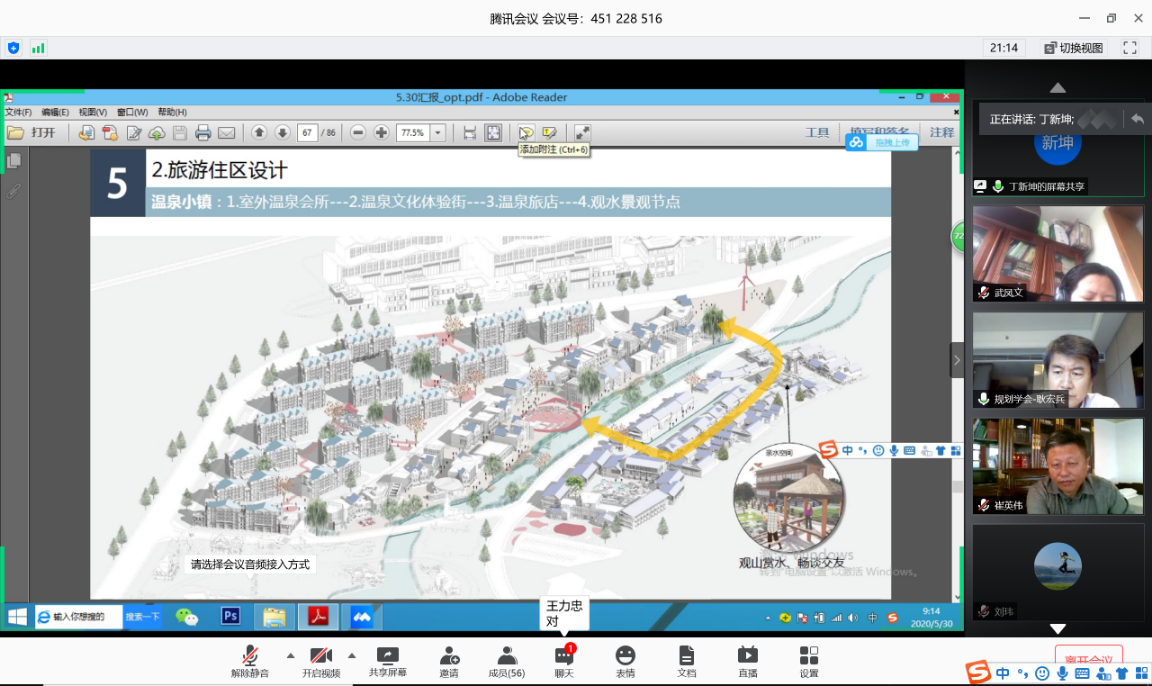
Task: Open the 邀请 invite icon
Action: (x=449, y=656)
